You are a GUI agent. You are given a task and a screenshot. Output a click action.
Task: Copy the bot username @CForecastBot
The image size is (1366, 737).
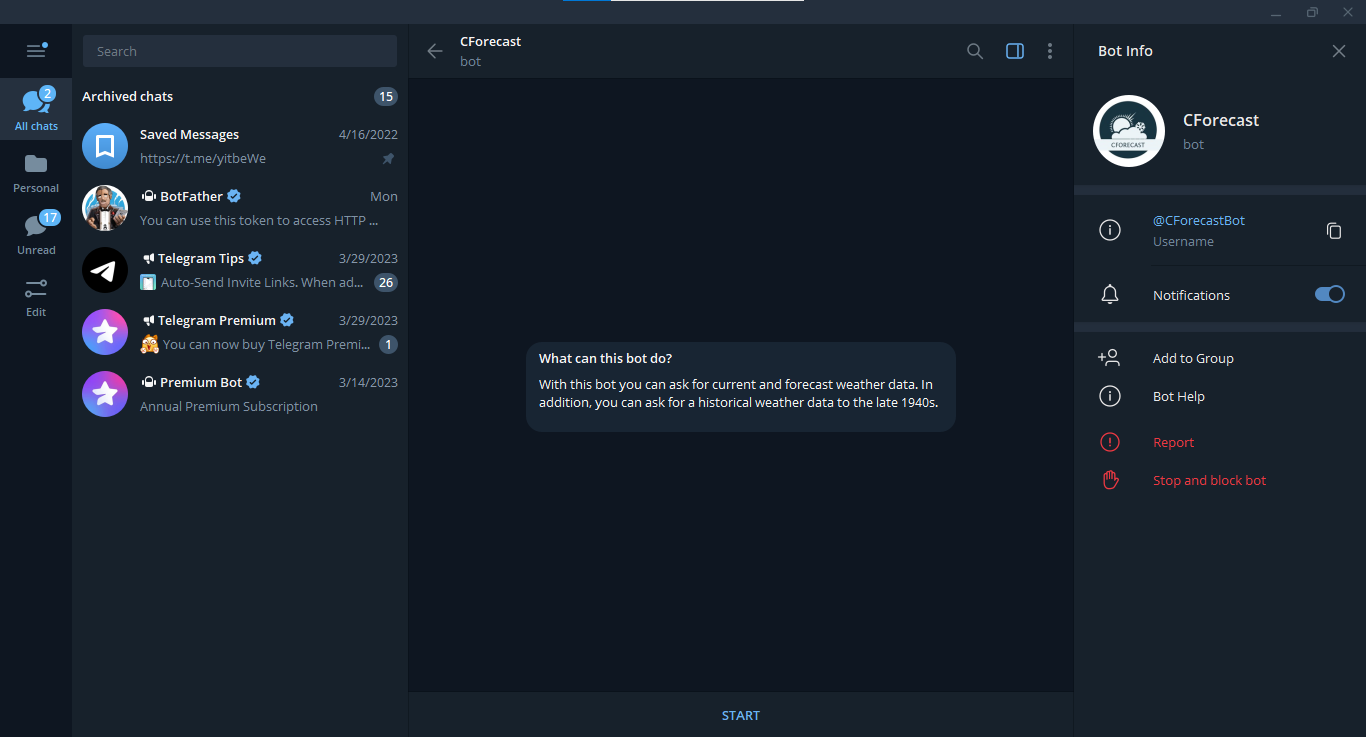[x=1334, y=230]
